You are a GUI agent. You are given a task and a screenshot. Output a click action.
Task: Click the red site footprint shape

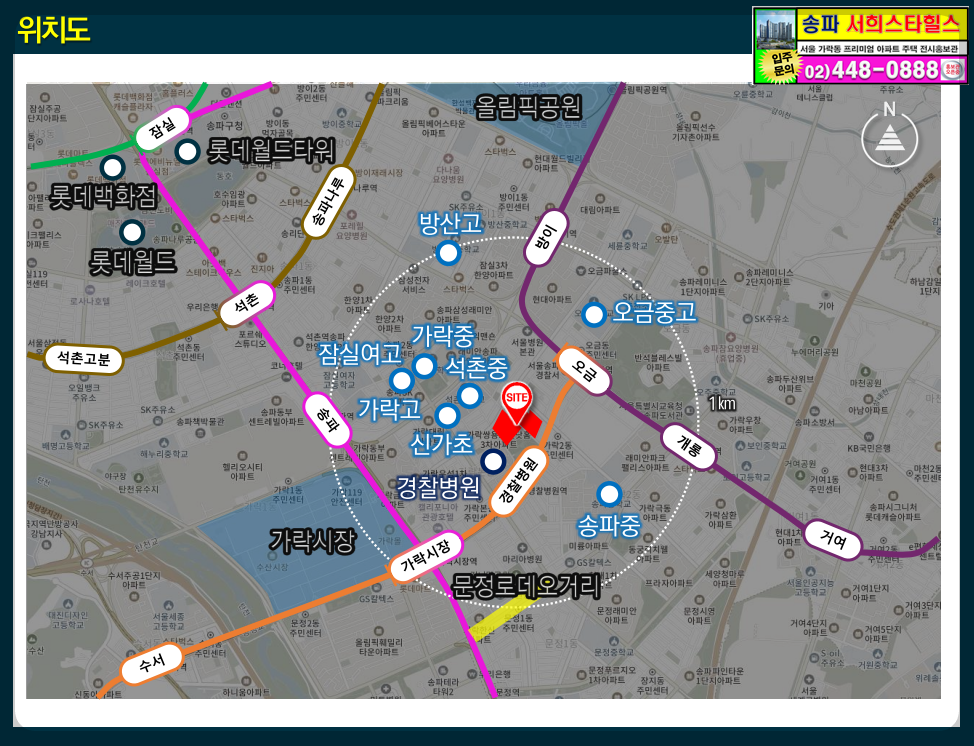point(517,427)
